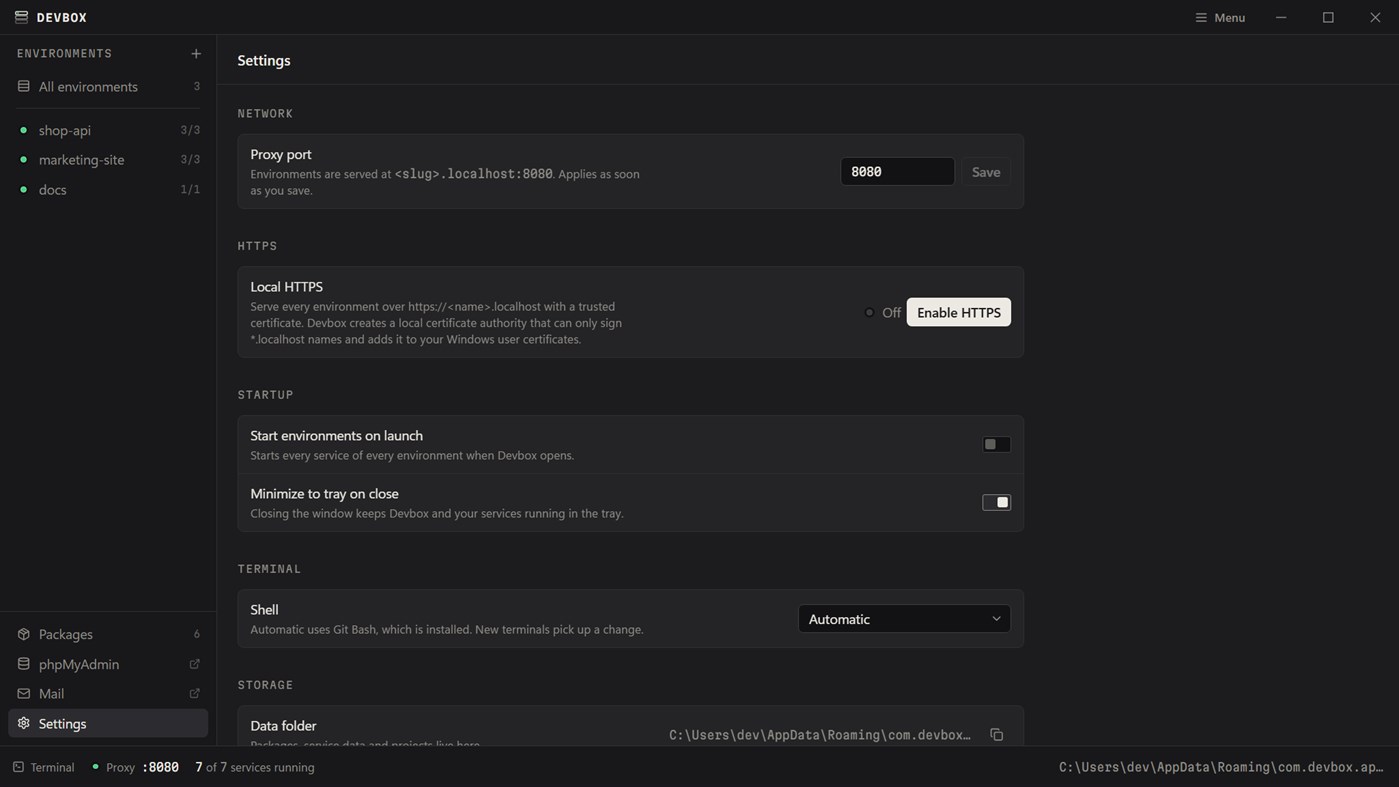This screenshot has width=1399, height=787.
Task: Click the Settings gear icon
Action: pyautogui.click(x=24, y=723)
